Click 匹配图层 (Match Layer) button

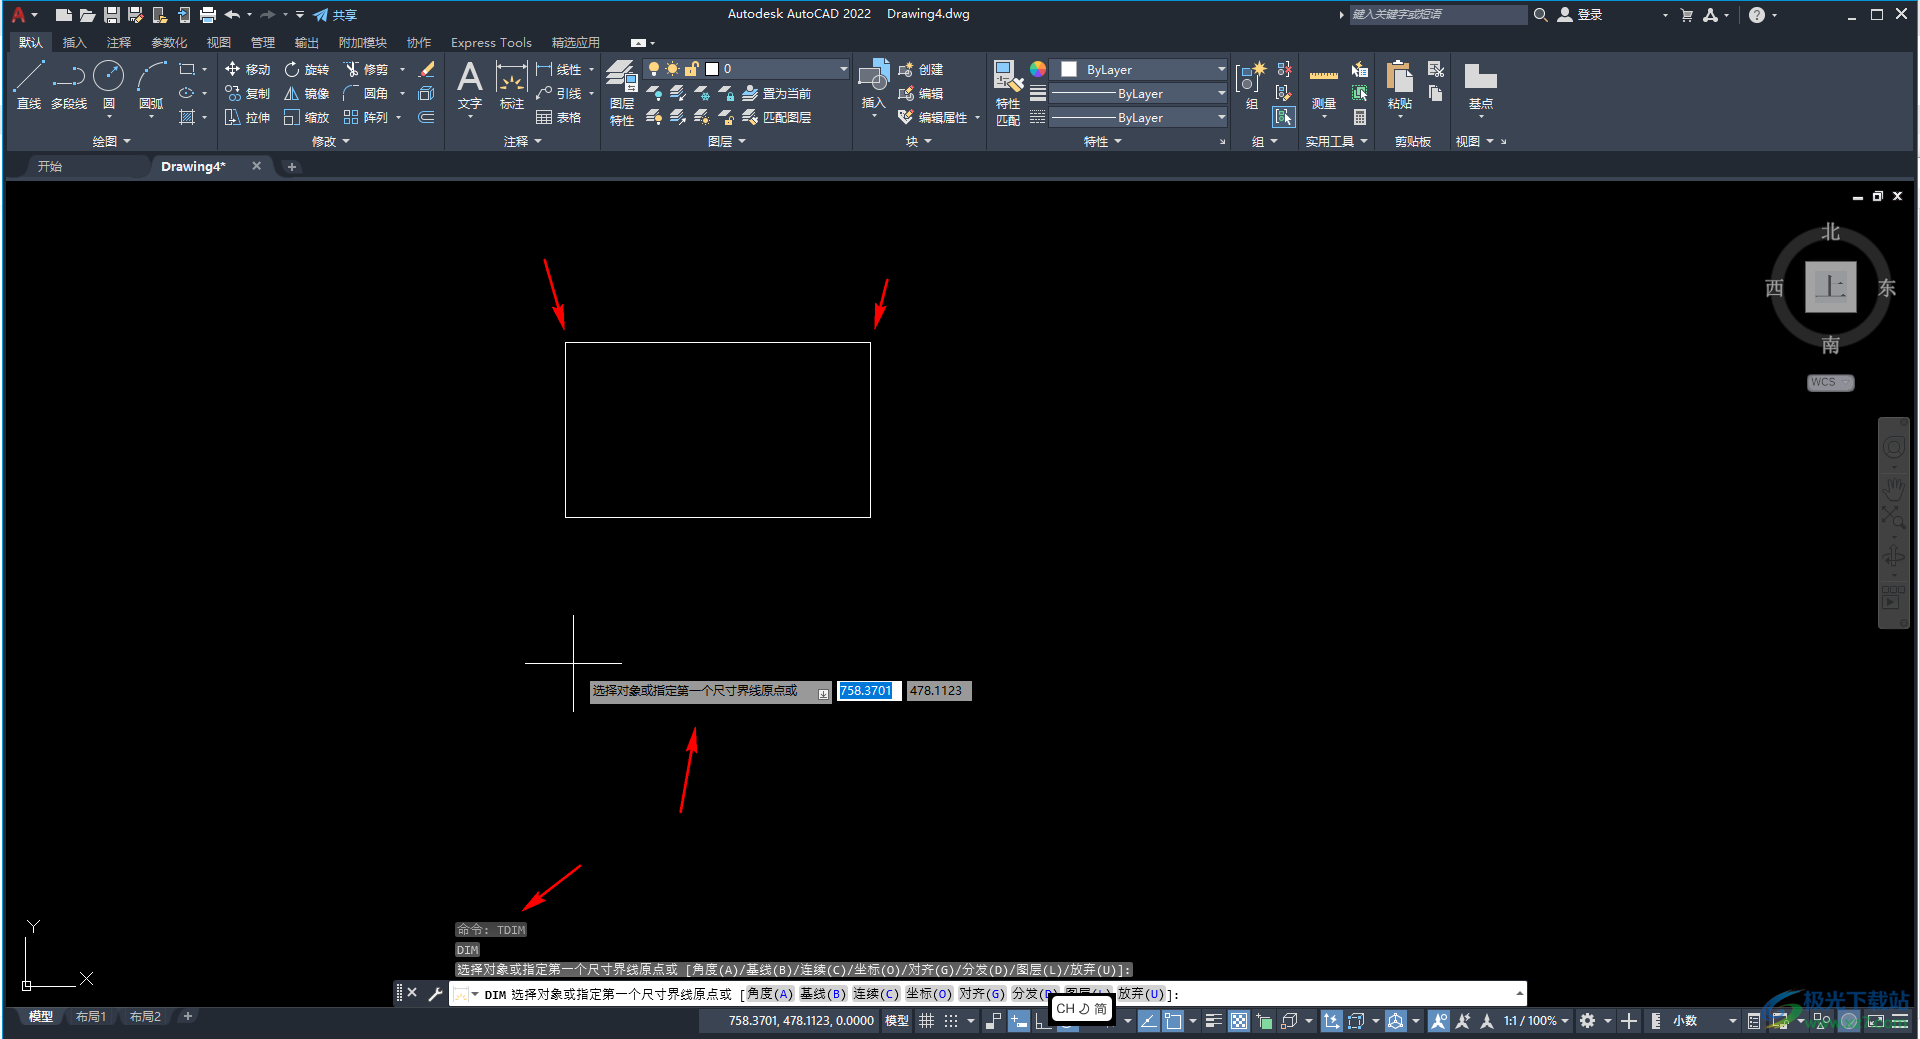point(777,117)
